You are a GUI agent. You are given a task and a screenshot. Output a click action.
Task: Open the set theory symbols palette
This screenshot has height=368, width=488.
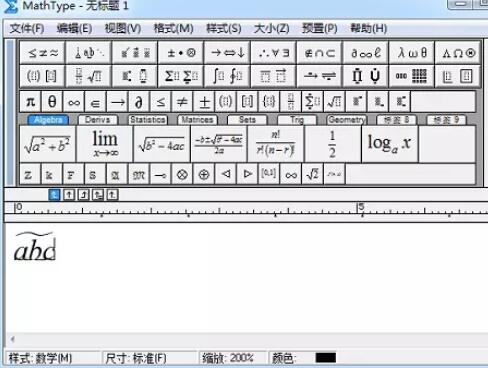(319, 53)
